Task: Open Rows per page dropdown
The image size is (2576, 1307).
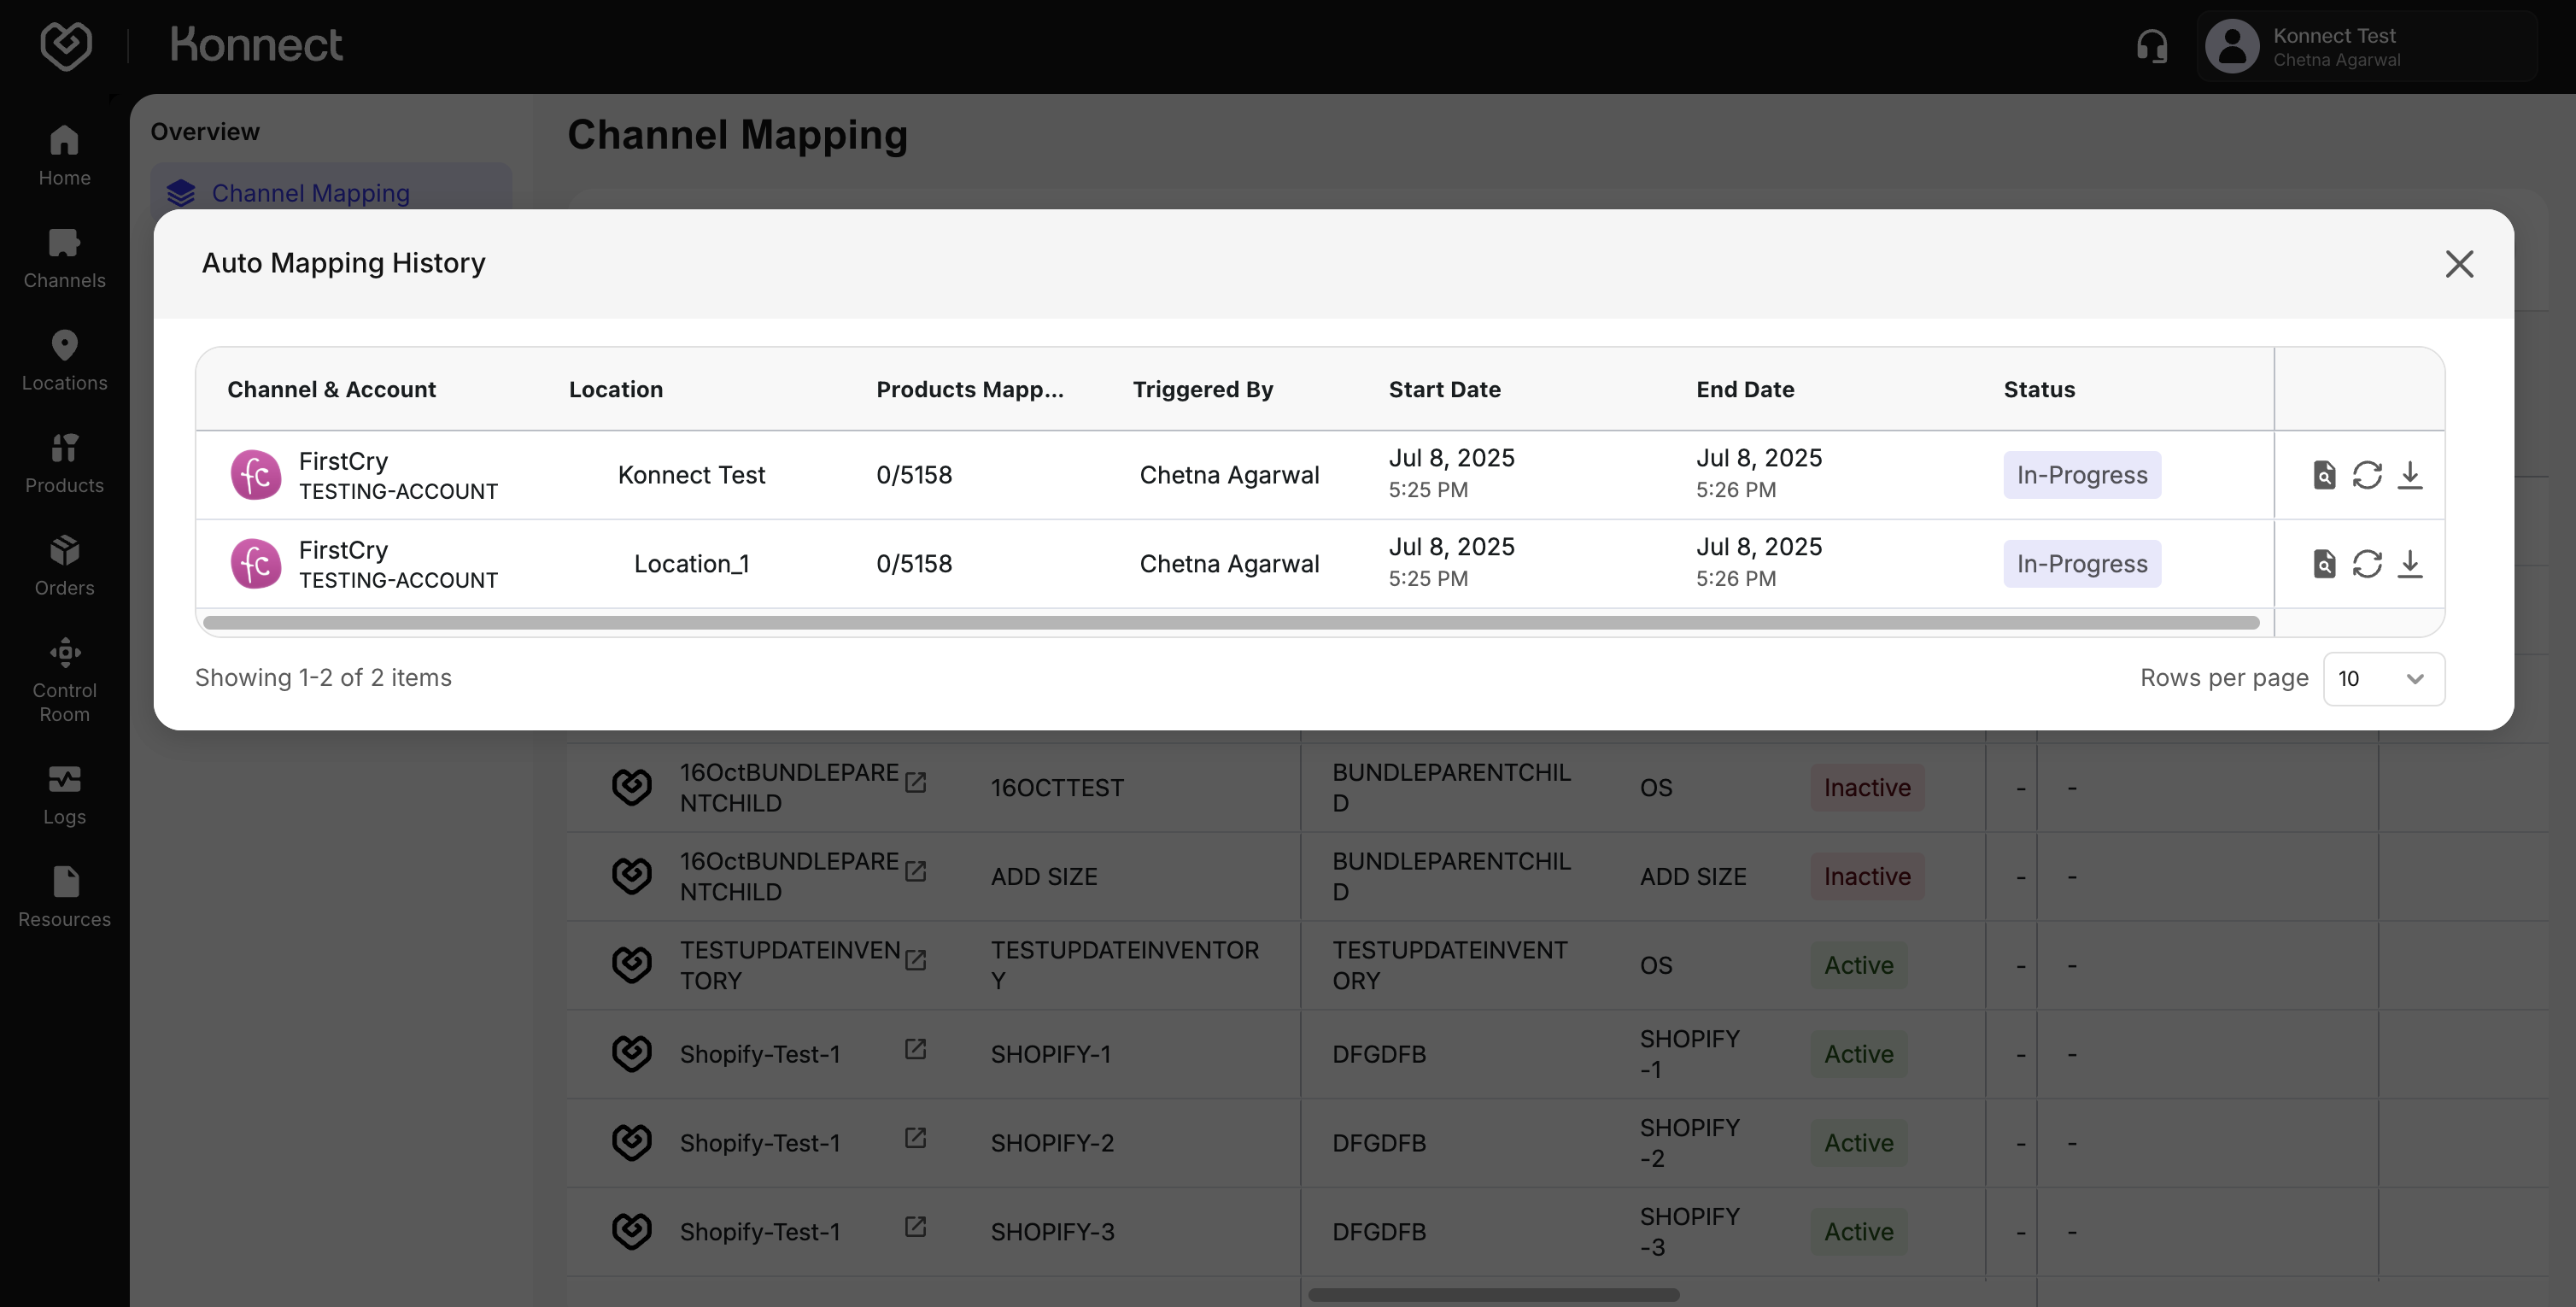Action: [2384, 679]
